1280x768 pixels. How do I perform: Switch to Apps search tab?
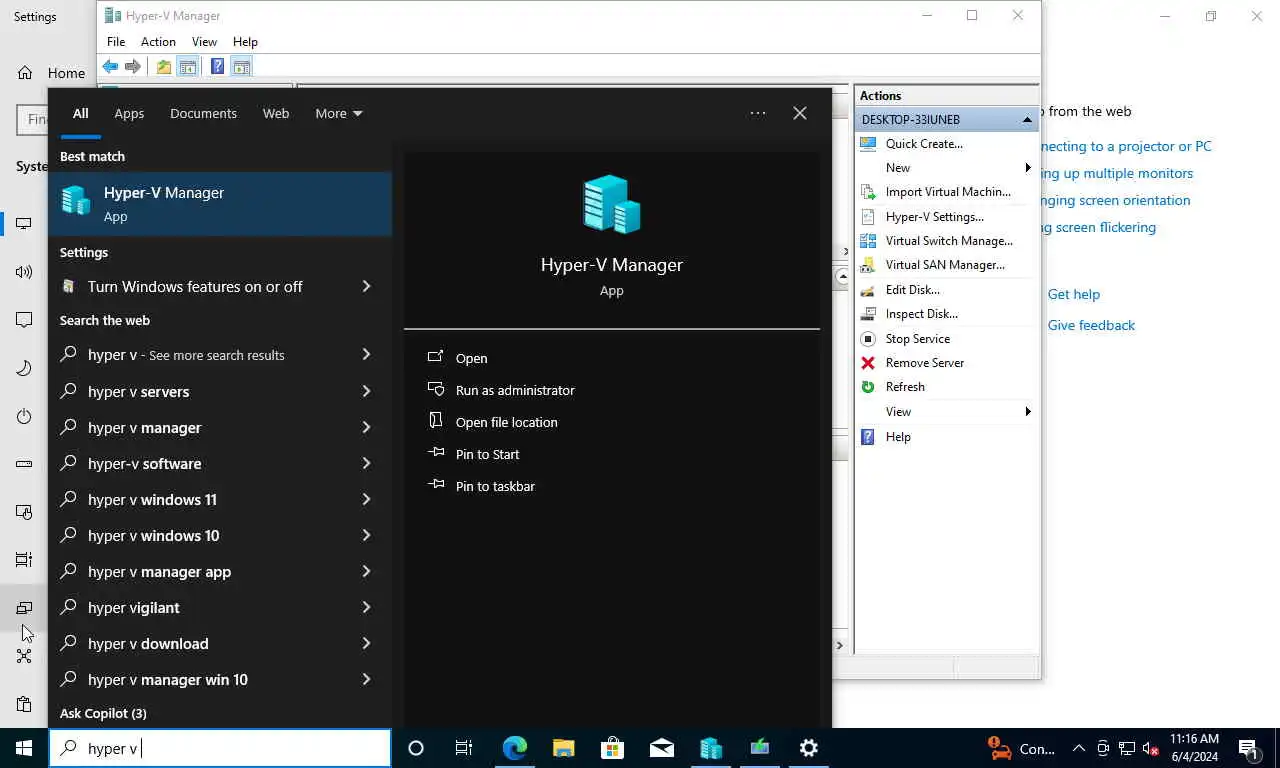click(129, 114)
